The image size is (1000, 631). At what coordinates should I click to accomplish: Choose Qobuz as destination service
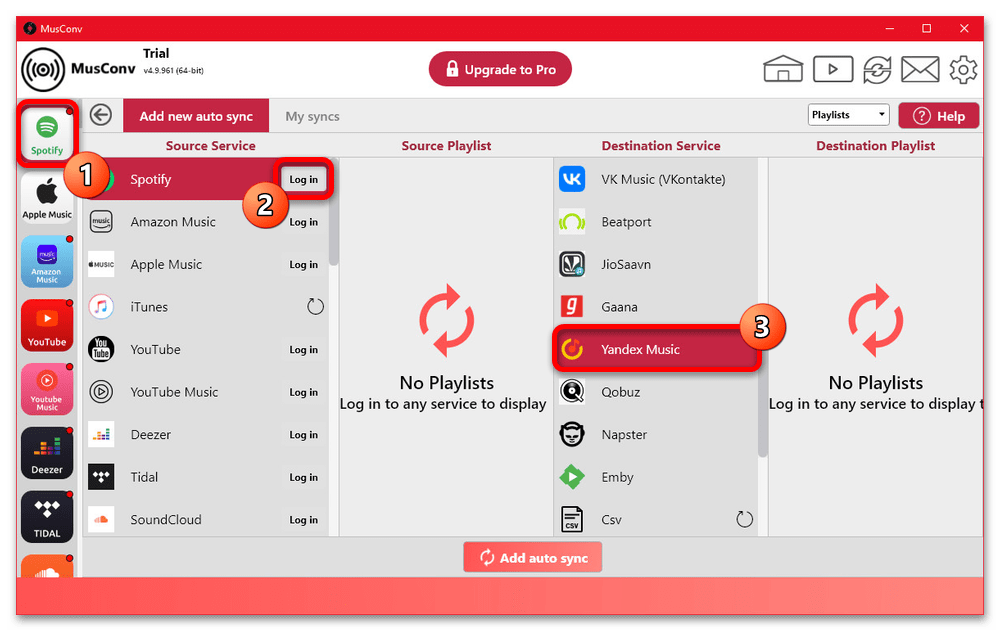[656, 392]
